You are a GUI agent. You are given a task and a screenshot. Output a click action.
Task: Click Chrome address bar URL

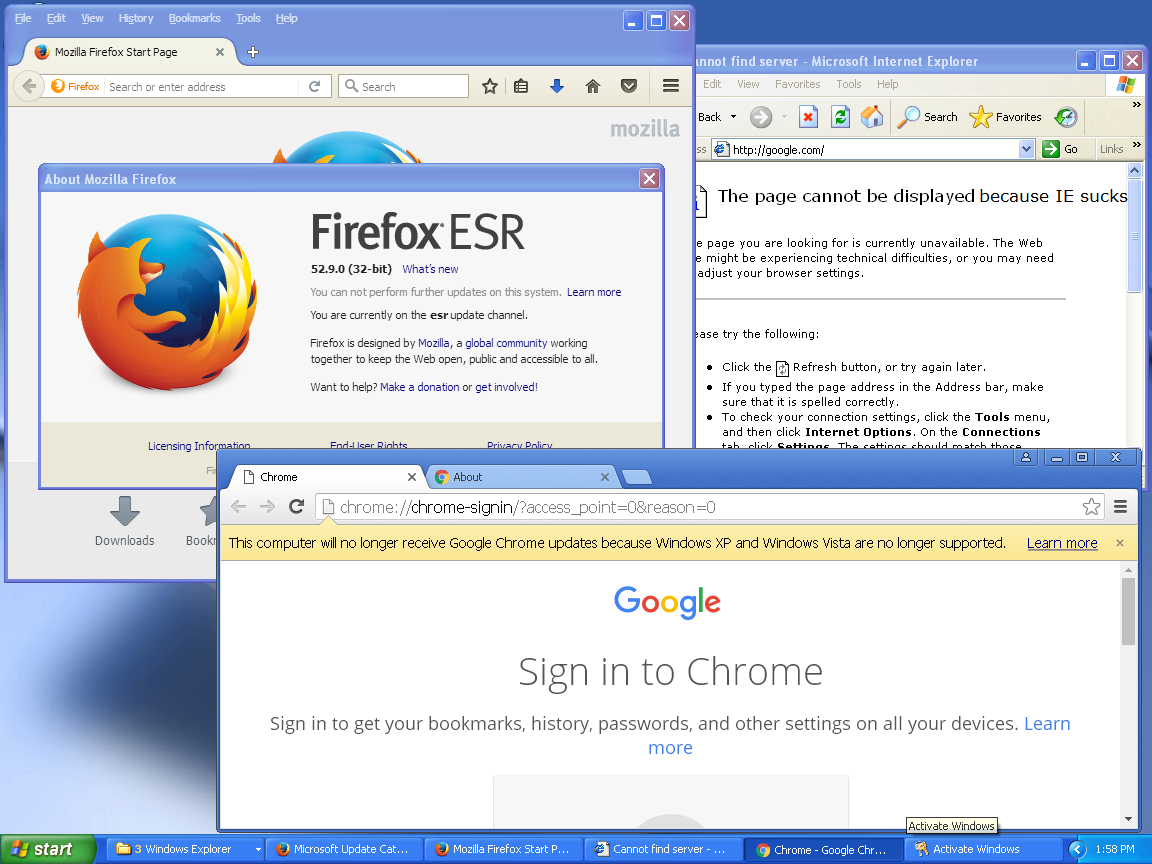point(528,507)
